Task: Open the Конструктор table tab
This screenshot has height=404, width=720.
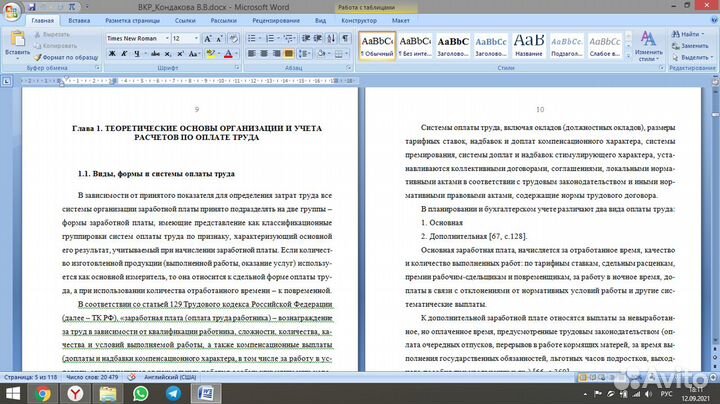Action: click(x=359, y=21)
